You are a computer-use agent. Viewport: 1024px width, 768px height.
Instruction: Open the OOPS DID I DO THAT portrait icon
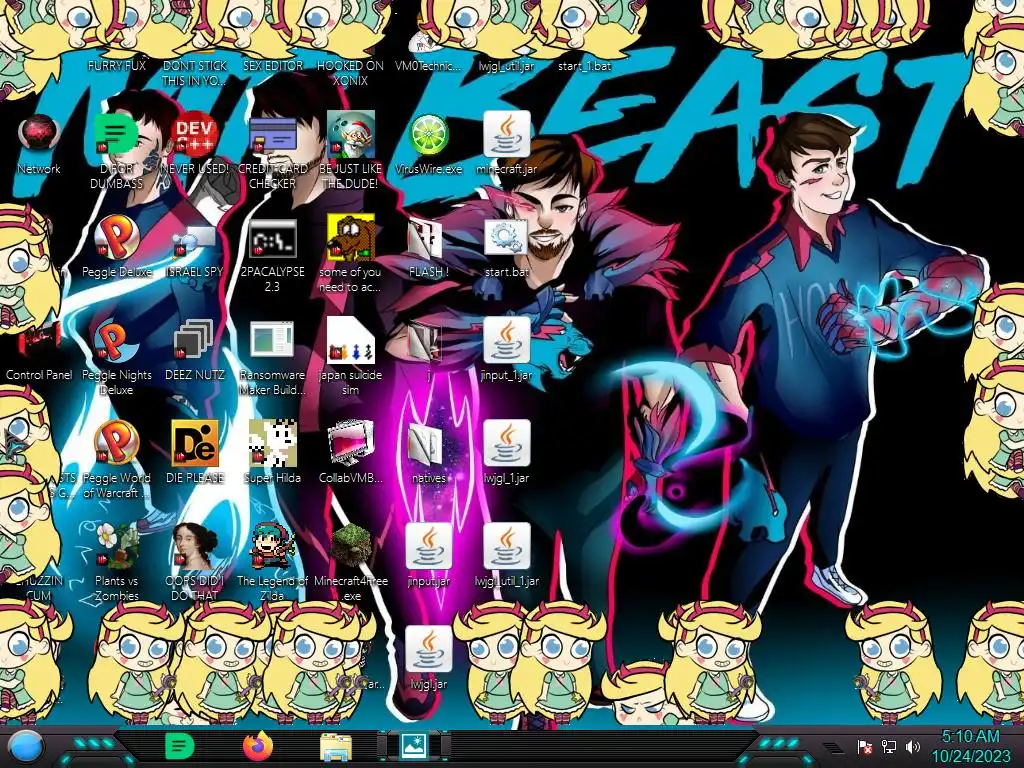[195, 547]
